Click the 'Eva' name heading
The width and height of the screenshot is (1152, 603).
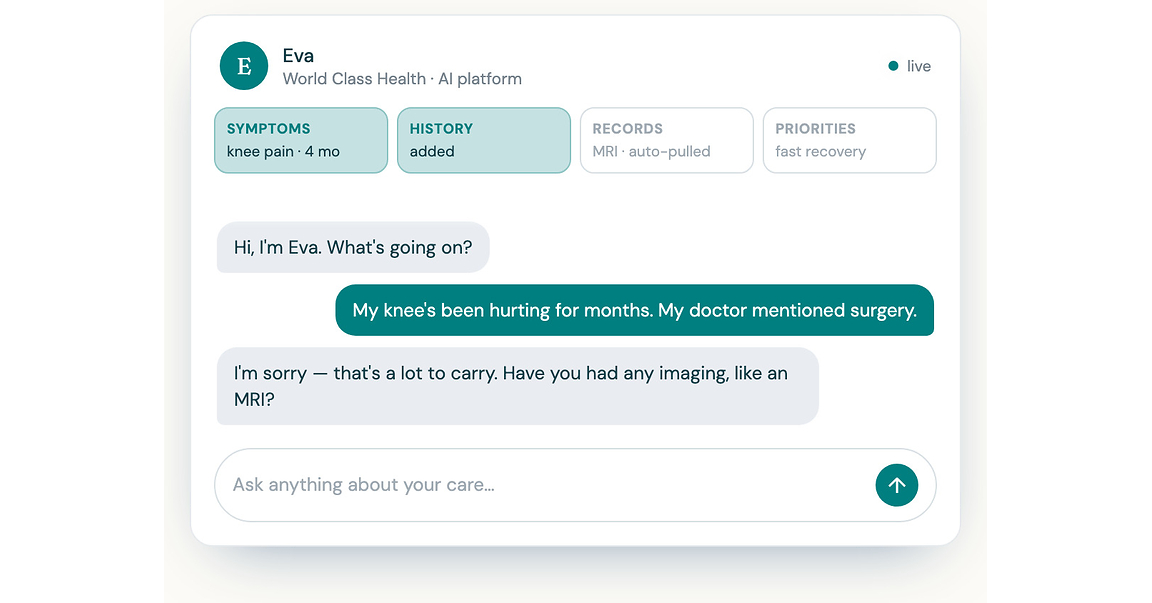pyautogui.click(x=298, y=56)
